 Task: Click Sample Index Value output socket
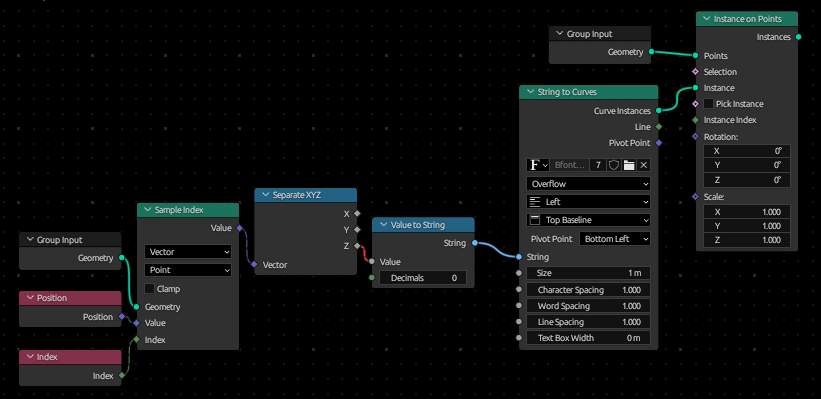click(239, 228)
